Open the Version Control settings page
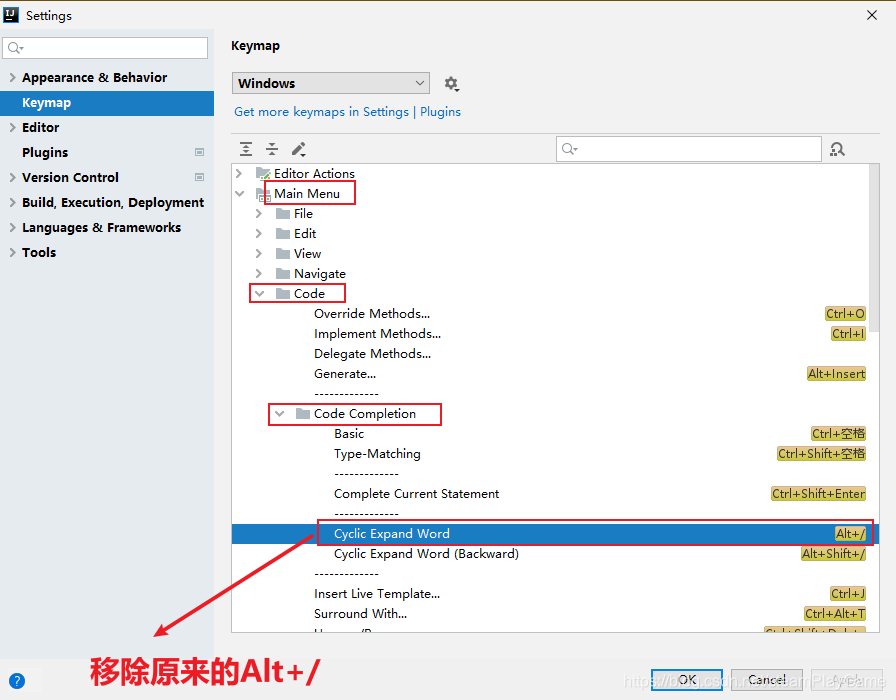896x700 pixels. coord(70,178)
